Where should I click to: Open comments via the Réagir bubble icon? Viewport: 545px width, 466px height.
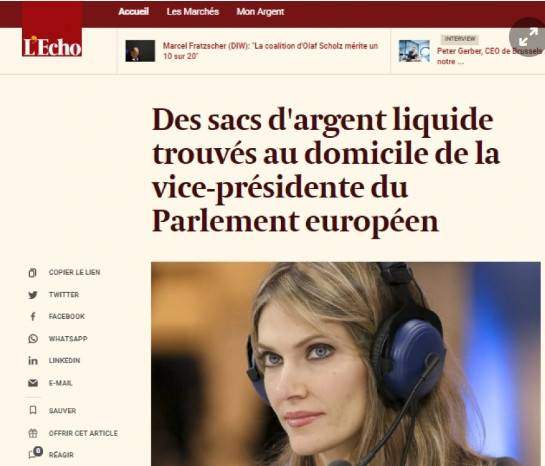(x=35, y=453)
